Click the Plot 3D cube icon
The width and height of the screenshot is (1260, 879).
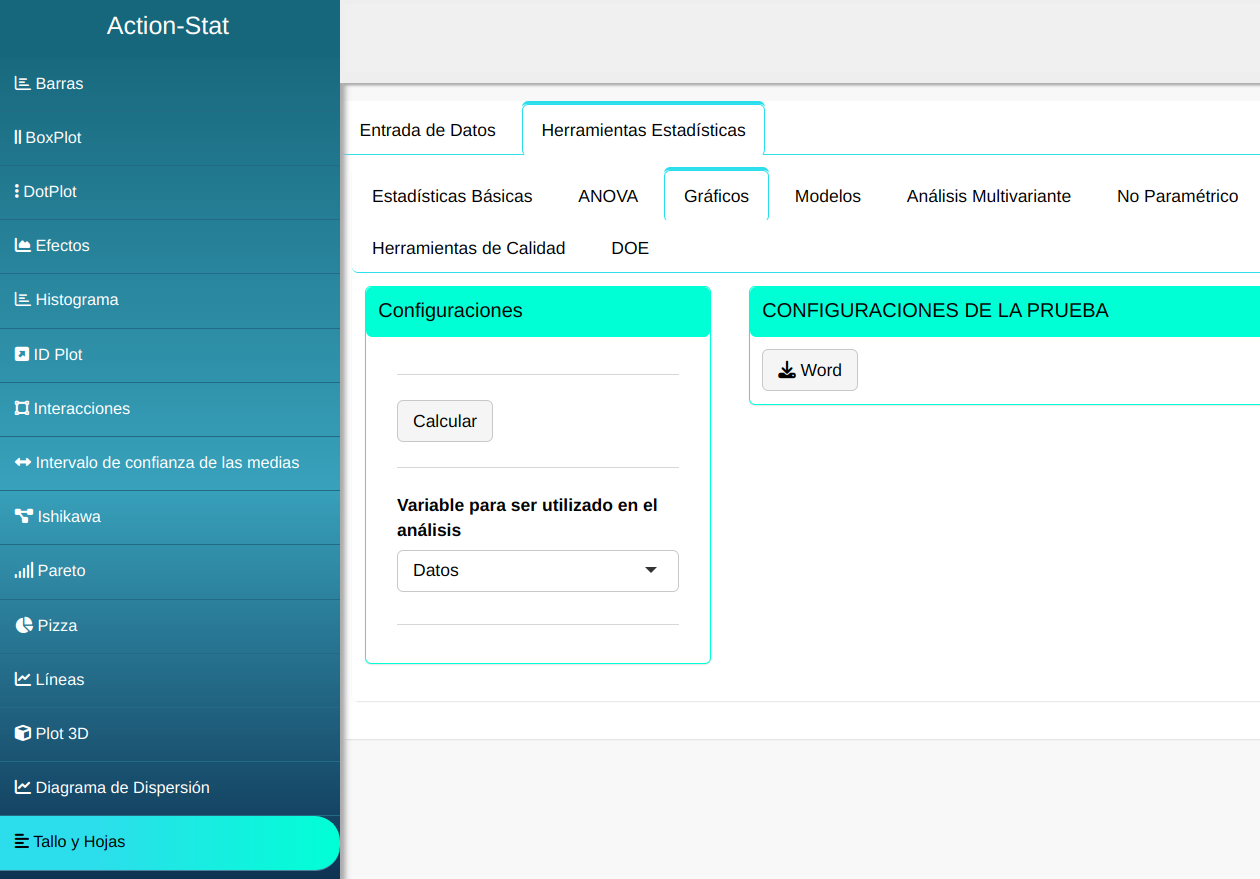point(23,734)
